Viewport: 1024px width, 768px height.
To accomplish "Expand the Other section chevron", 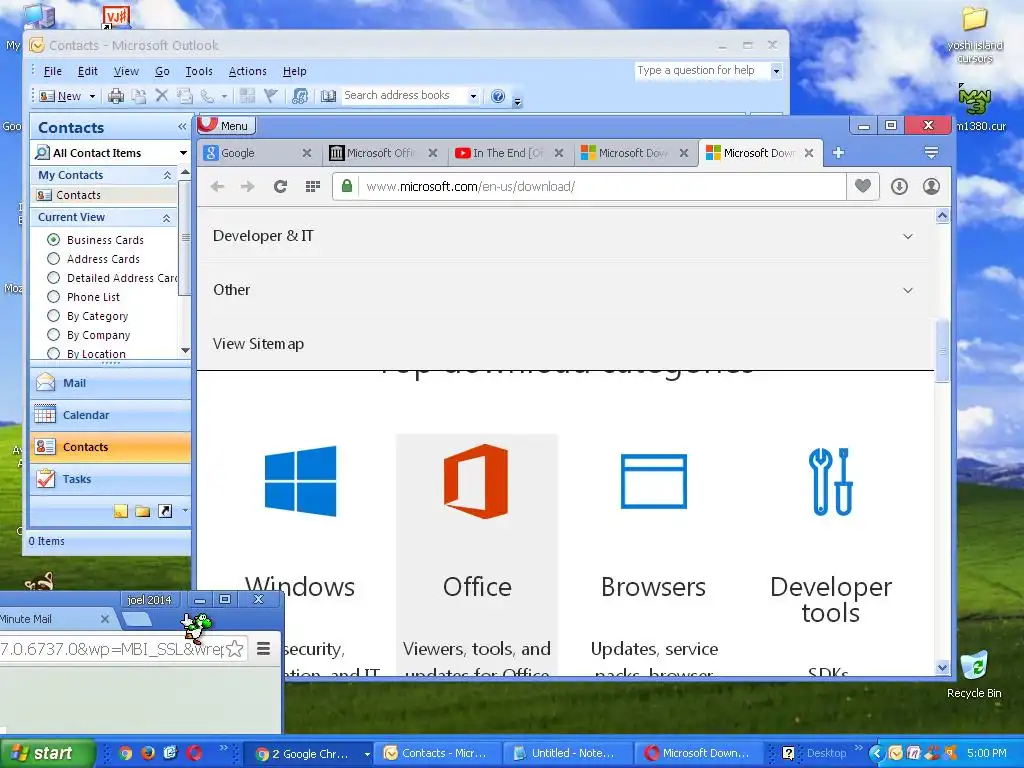I will click(x=908, y=290).
